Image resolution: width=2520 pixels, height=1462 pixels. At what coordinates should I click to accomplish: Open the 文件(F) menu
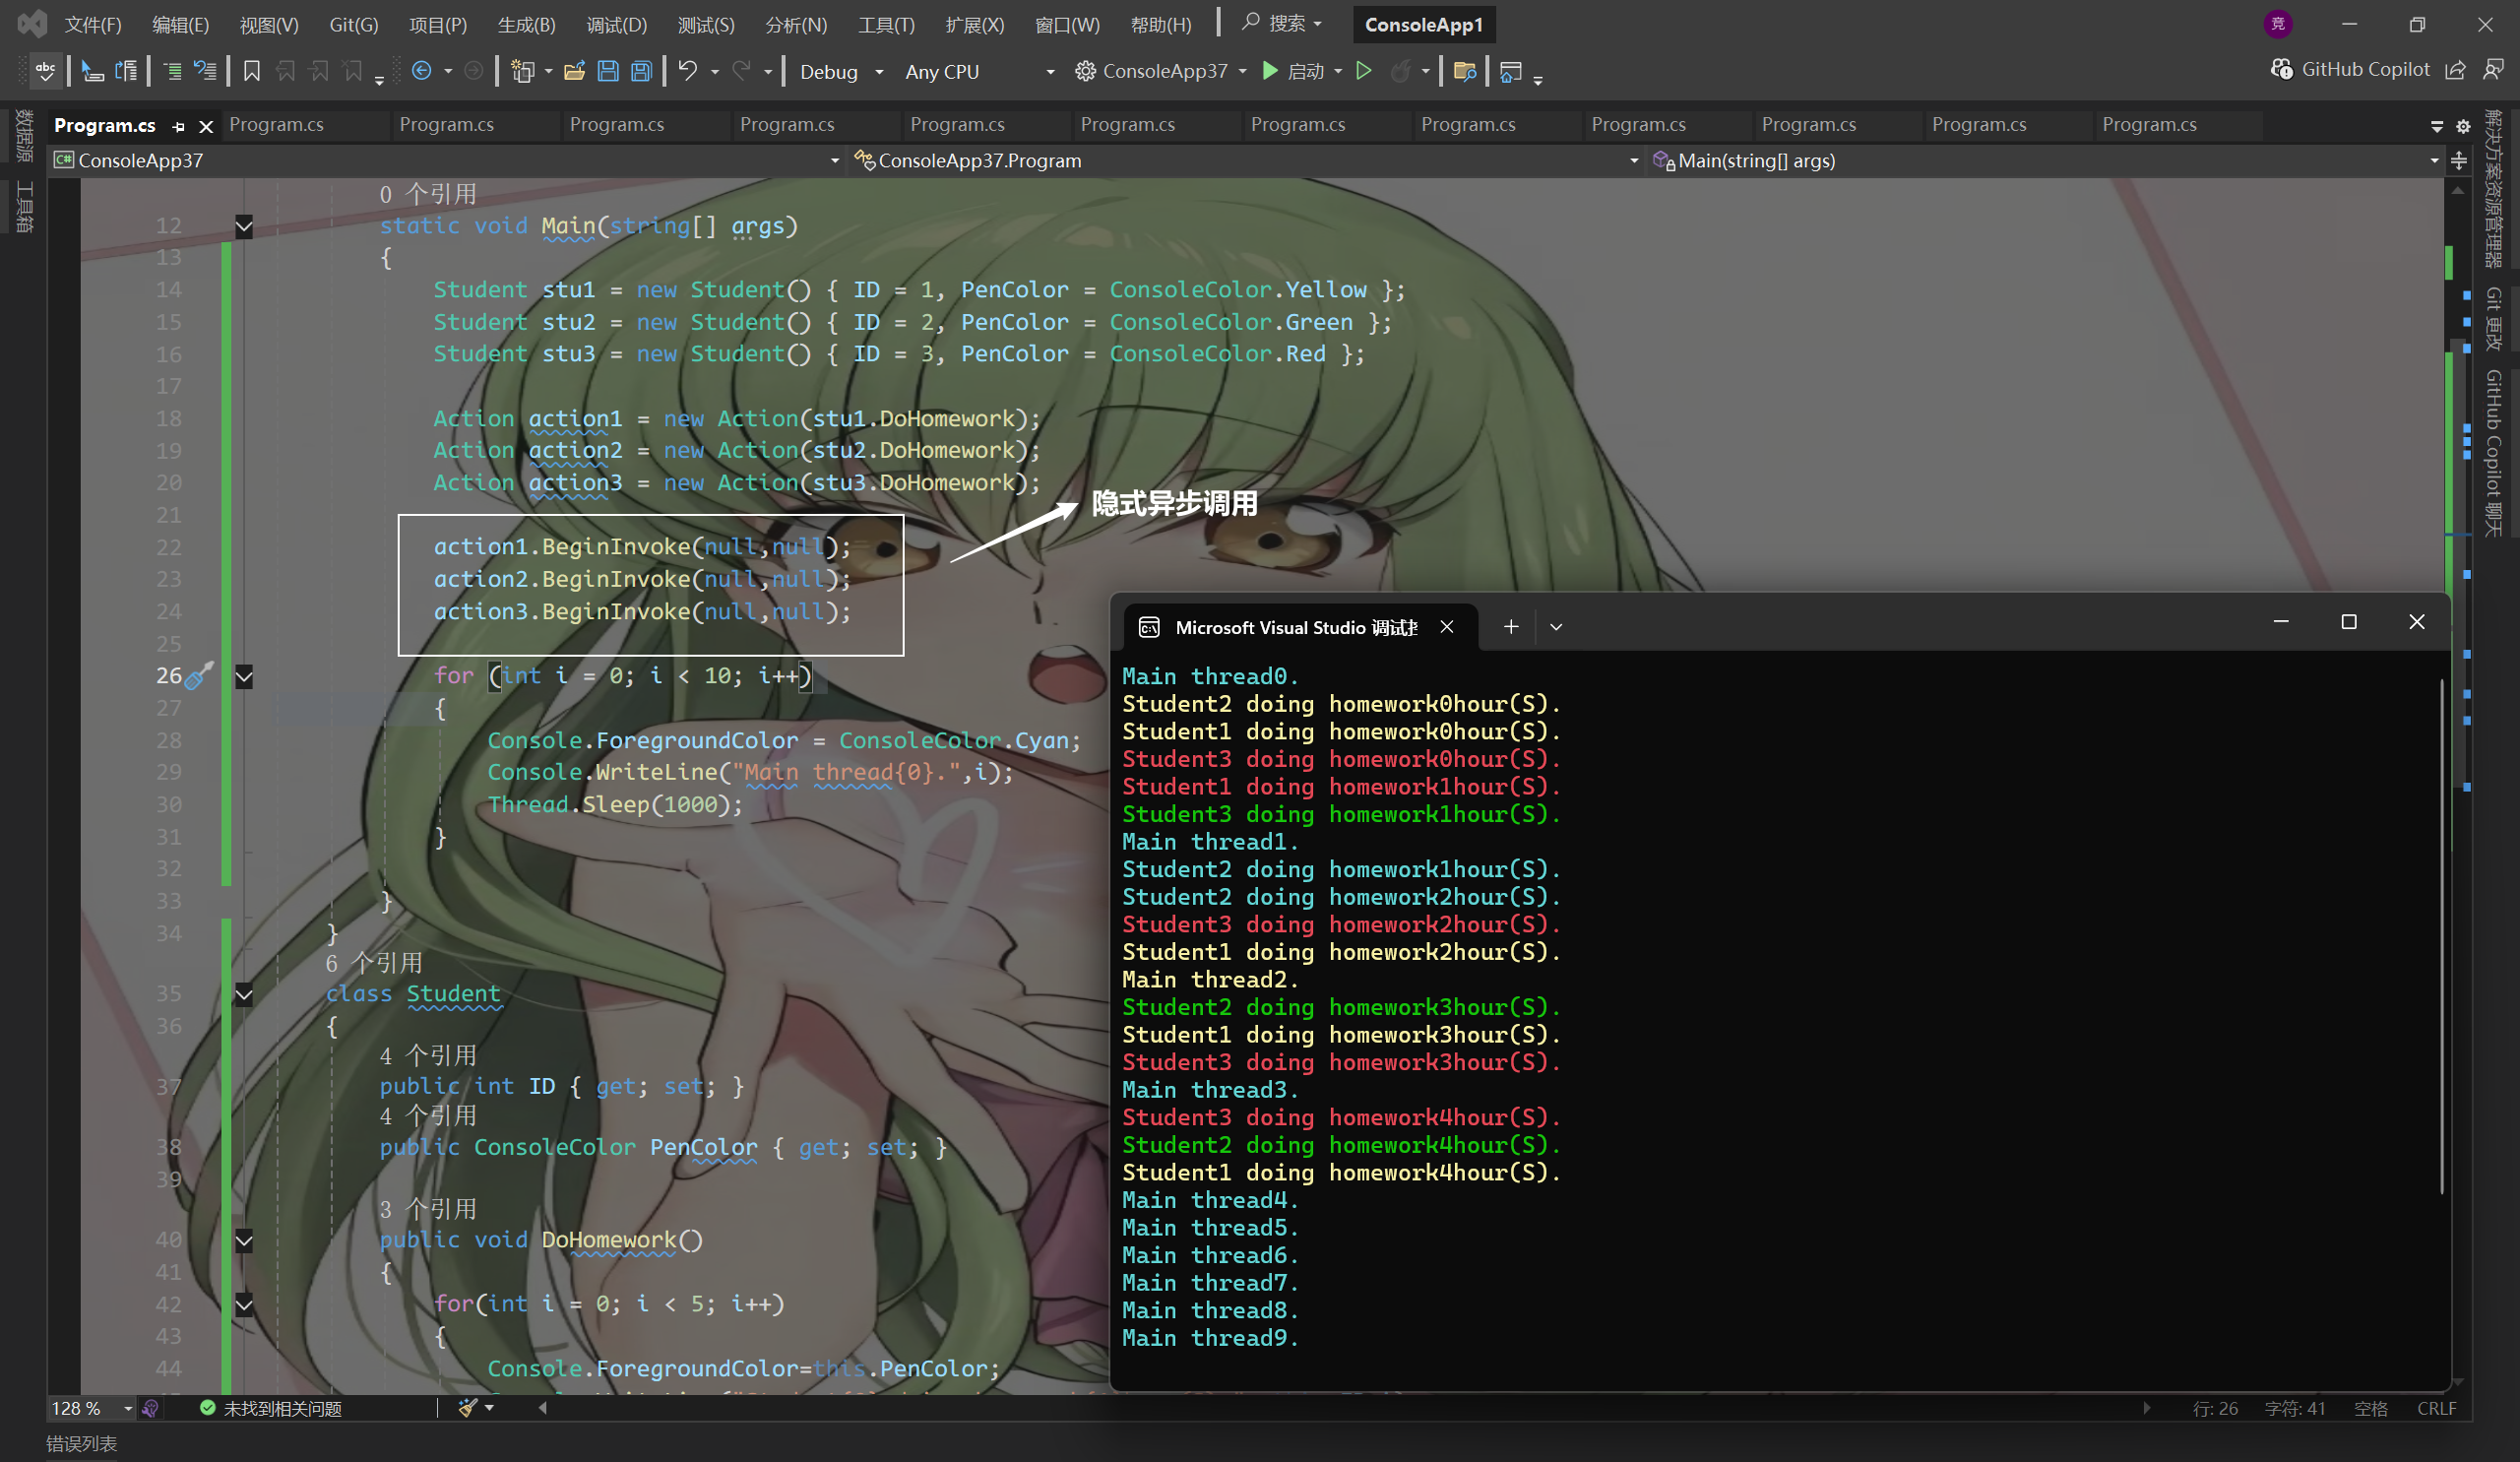(93, 24)
